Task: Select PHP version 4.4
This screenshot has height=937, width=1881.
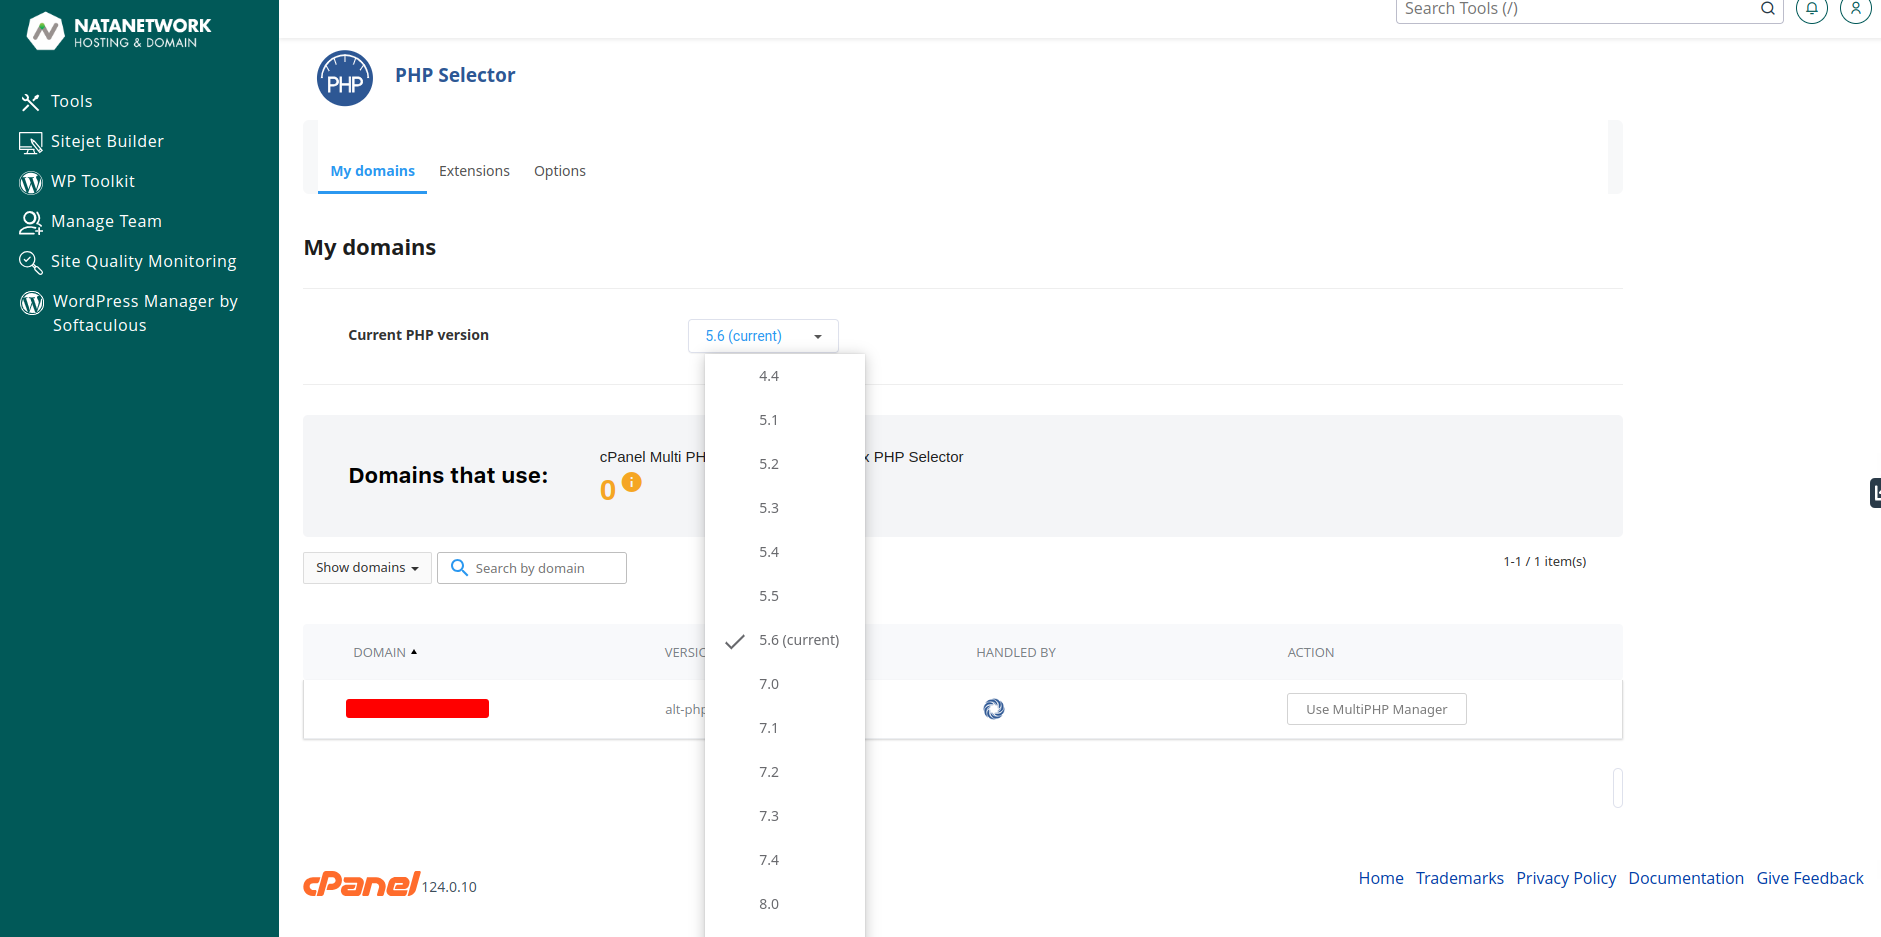Action: [x=785, y=376]
